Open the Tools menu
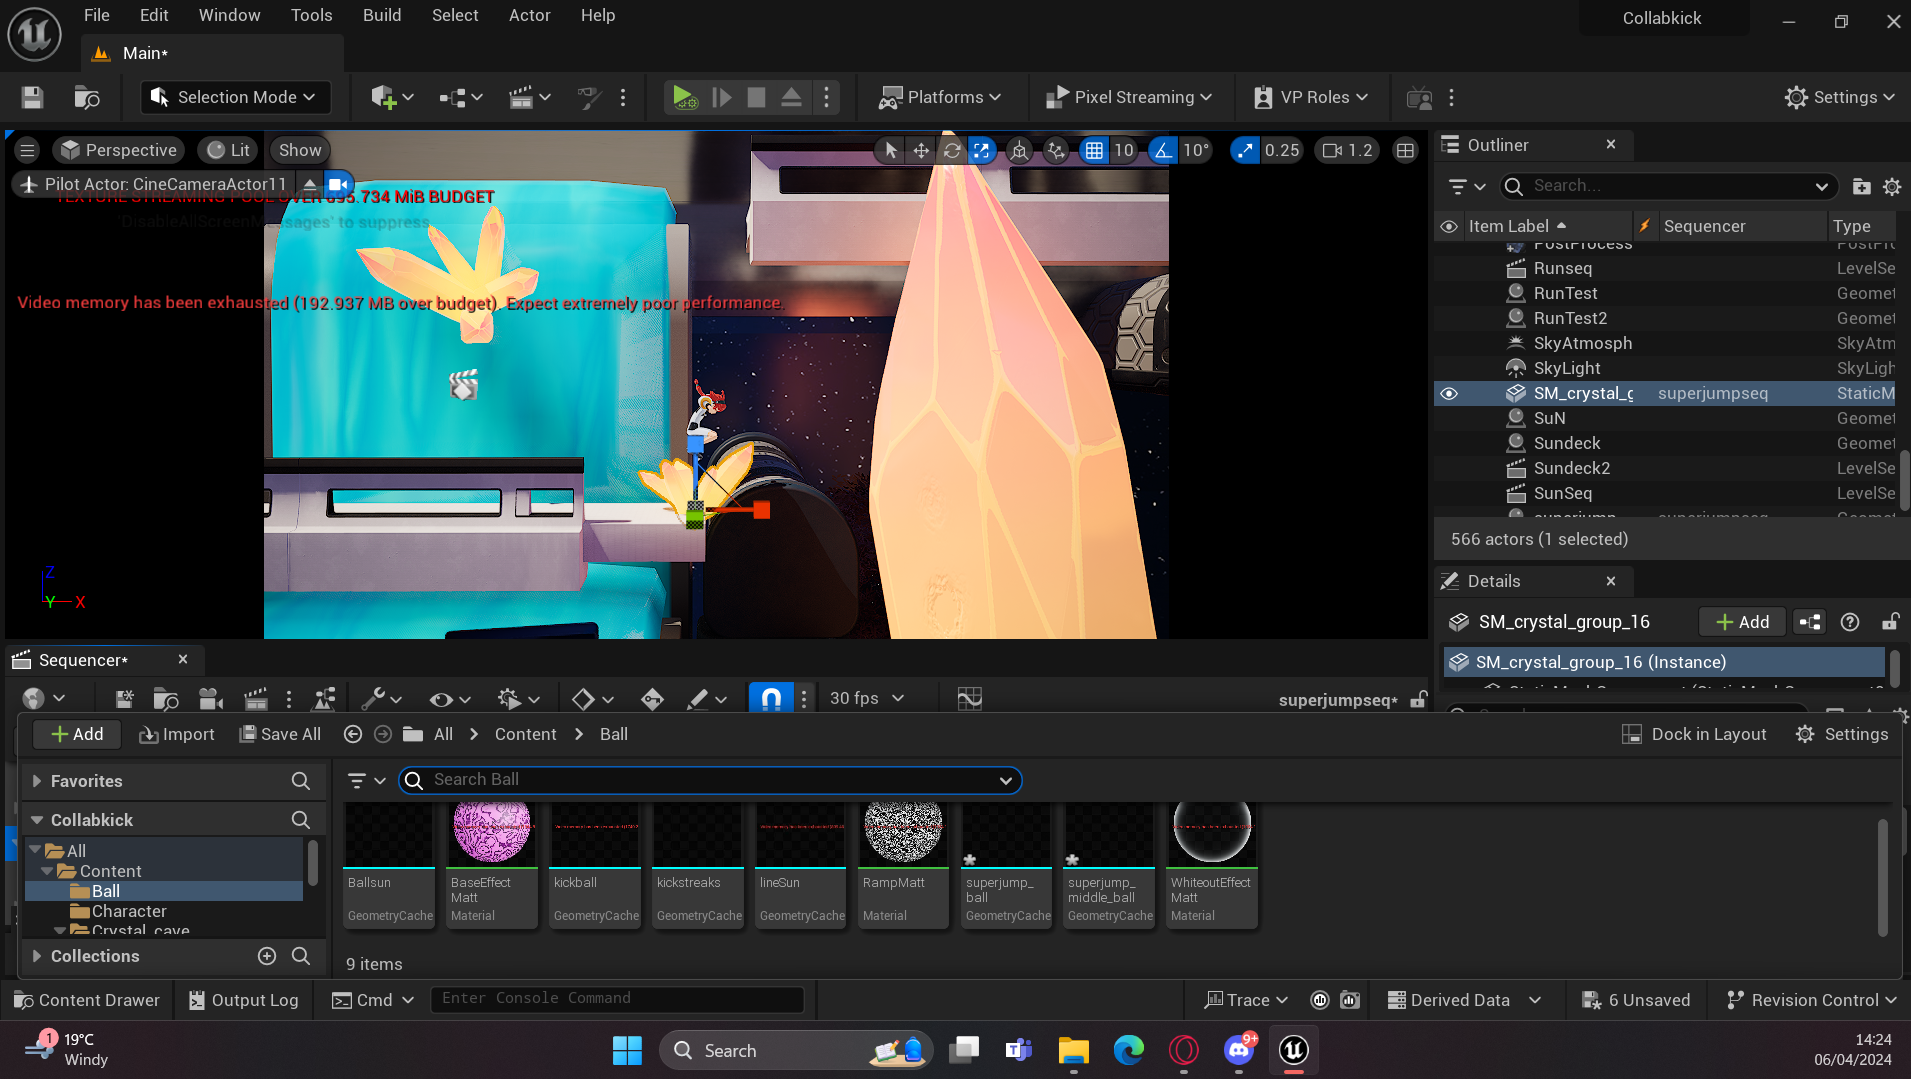 pyautogui.click(x=311, y=15)
